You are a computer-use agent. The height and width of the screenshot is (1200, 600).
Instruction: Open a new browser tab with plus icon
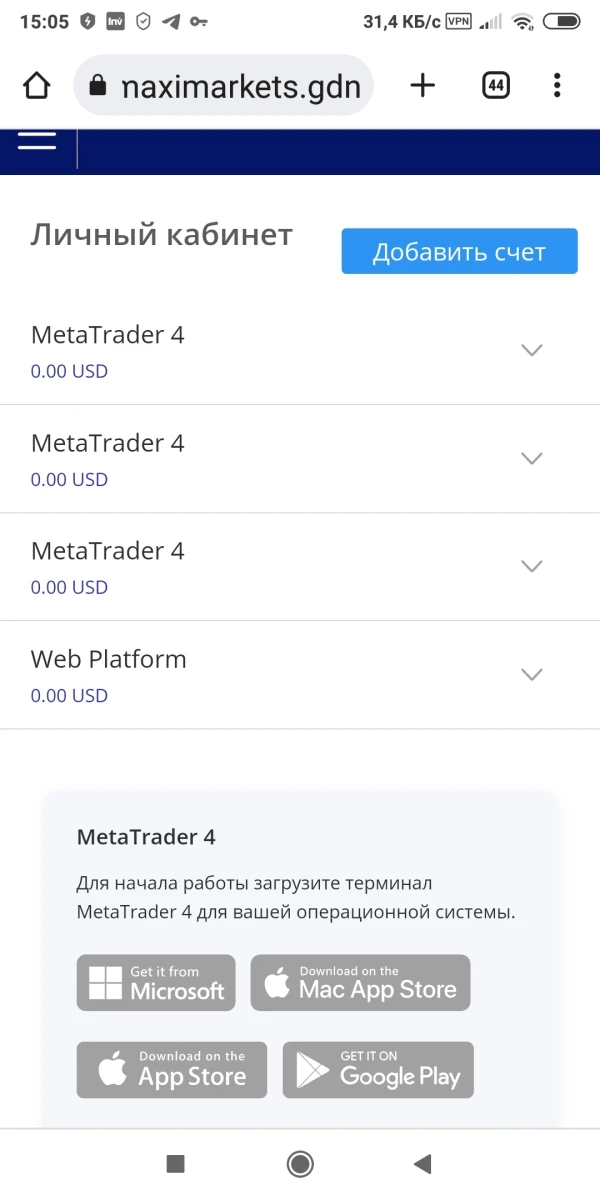[423, 86]
